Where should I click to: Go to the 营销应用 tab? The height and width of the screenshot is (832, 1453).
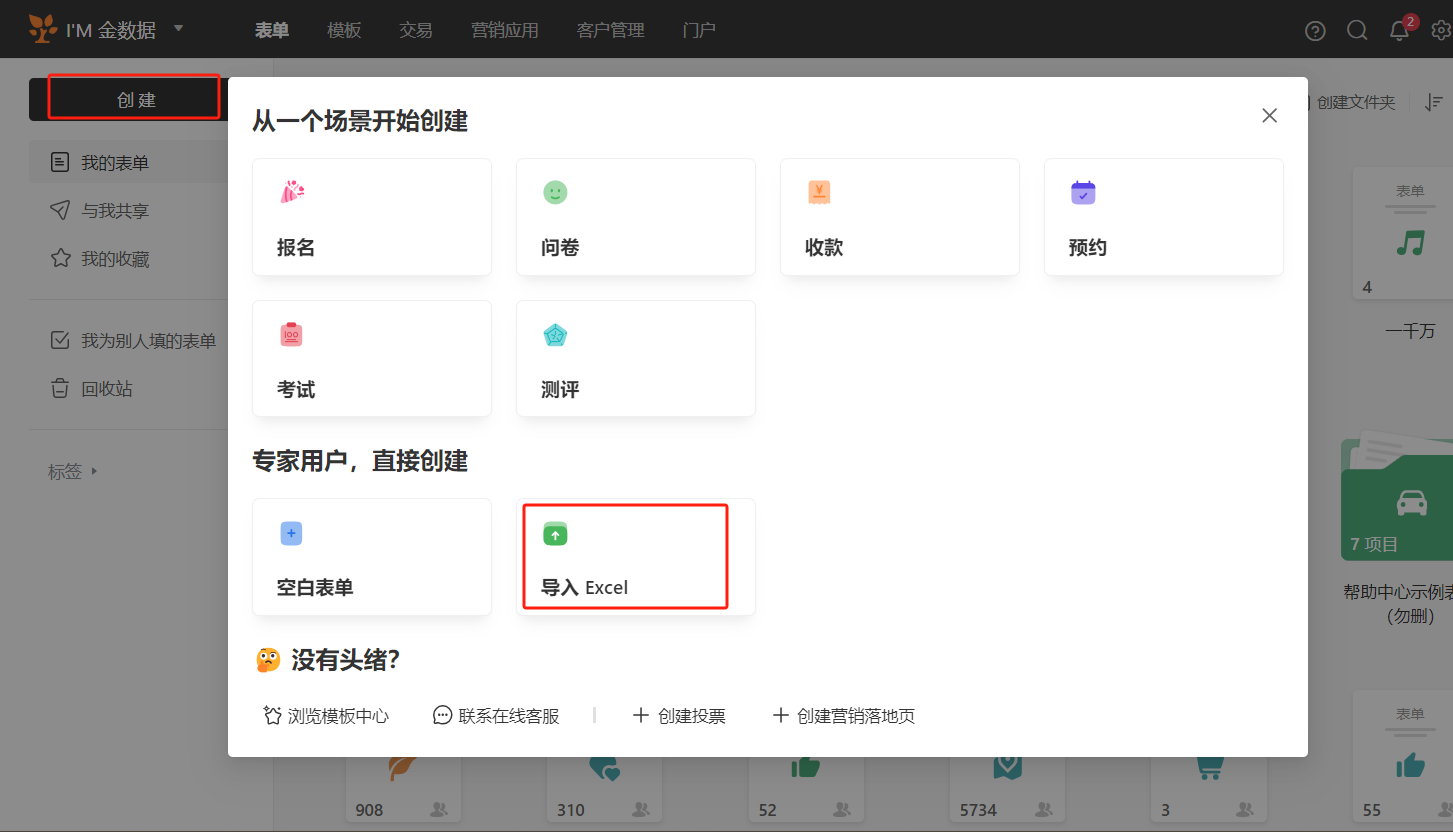pyautogui.click(x=505, y=30)
